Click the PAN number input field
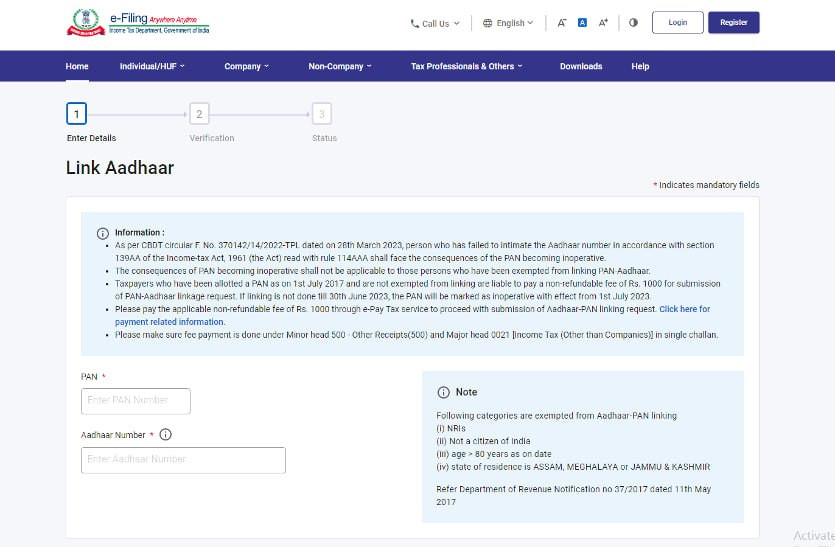The width and height of the screenshot is (835, 547). (136, 401)
